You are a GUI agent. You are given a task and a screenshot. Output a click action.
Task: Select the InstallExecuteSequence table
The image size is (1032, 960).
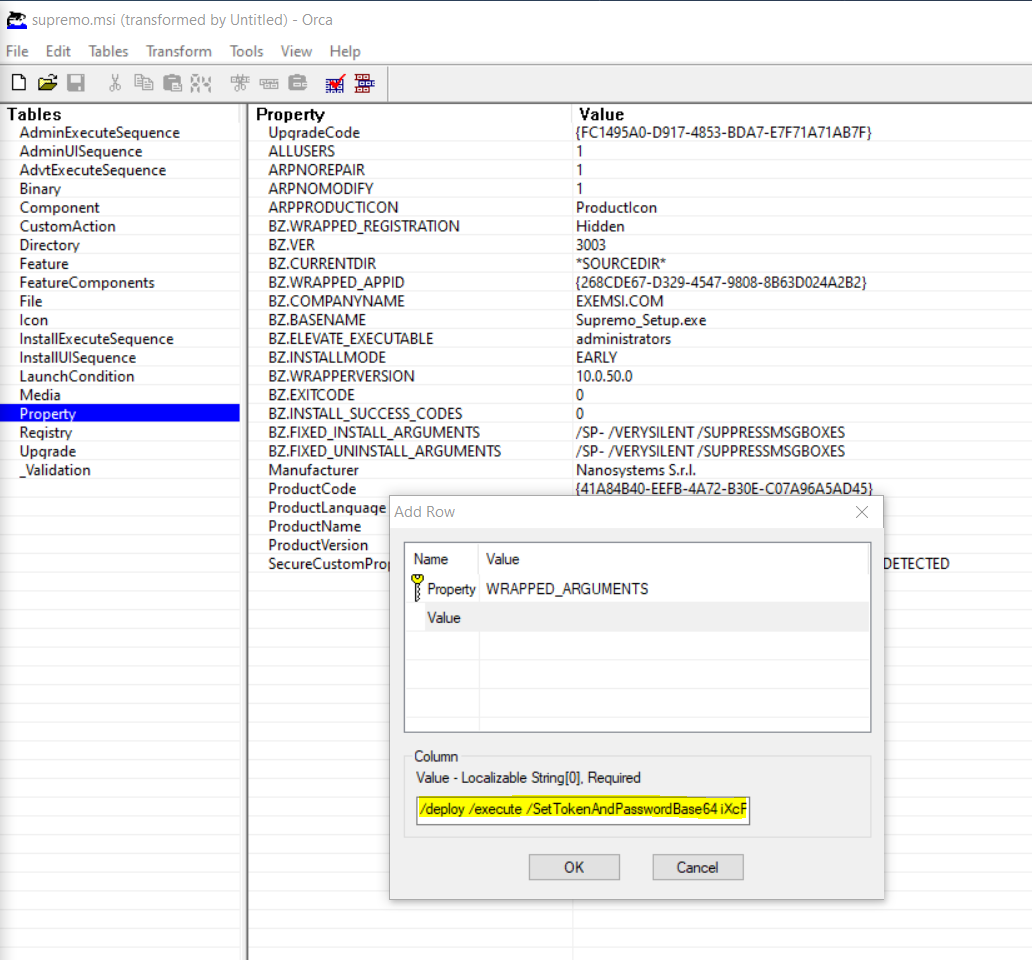pyautogui.click(x=97, y=339)
